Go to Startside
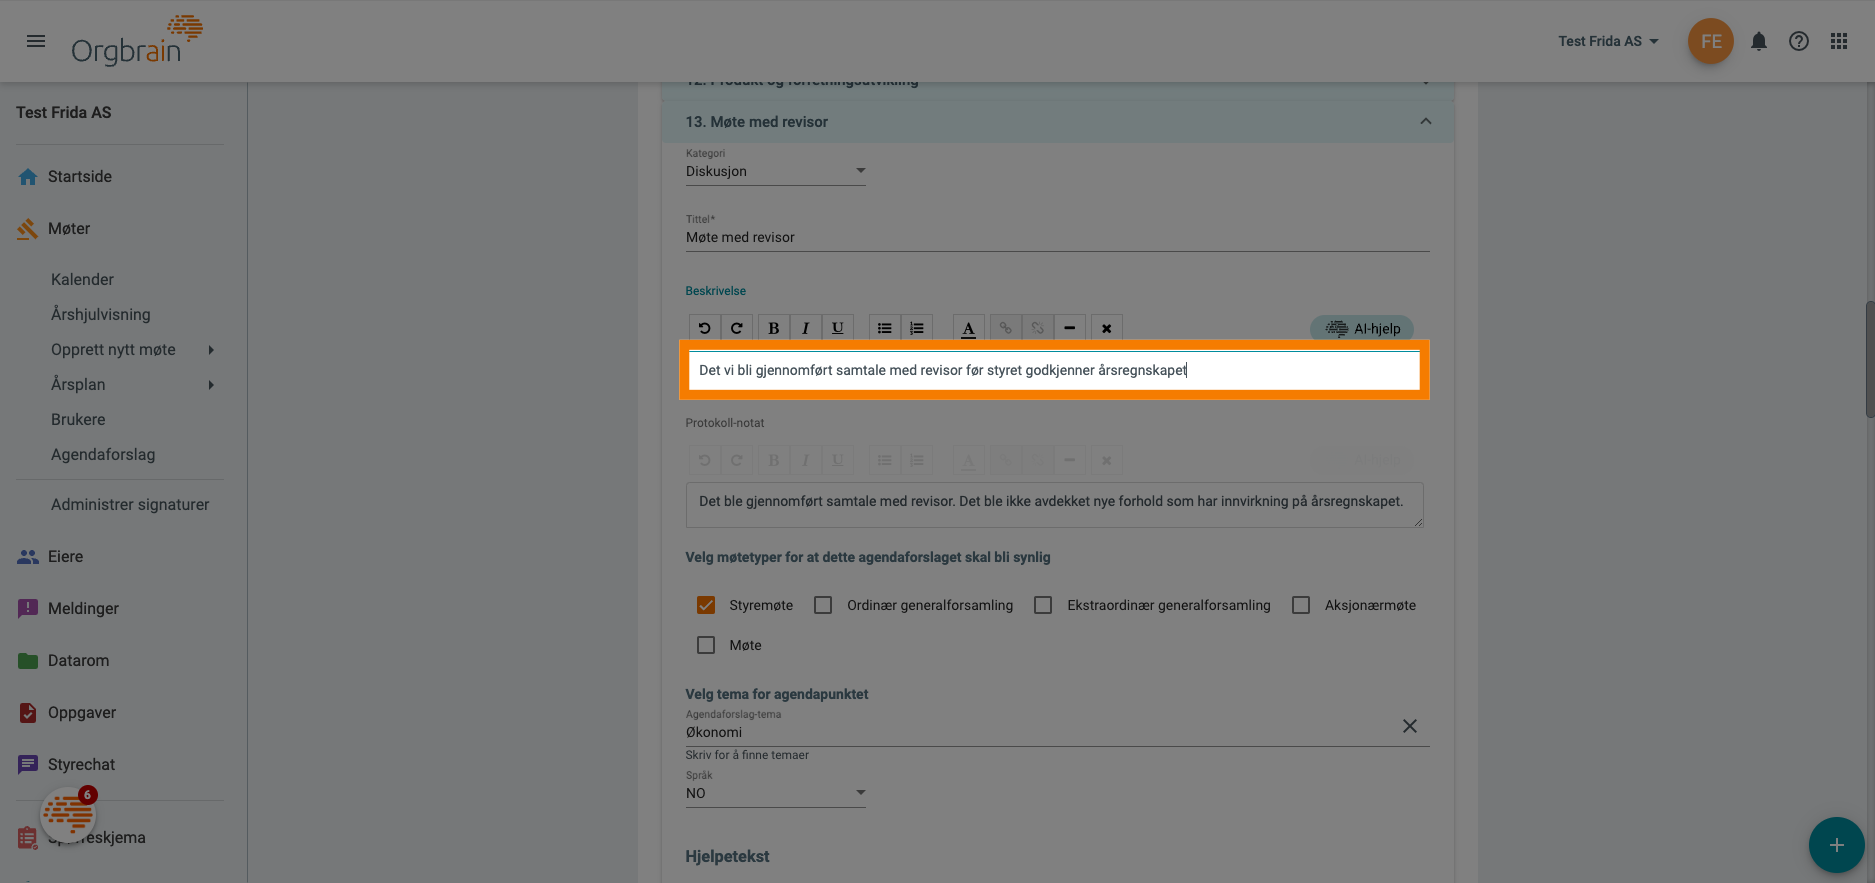Screen dimensions: 1875x883 pyautogui.click(x=80, y=177)
